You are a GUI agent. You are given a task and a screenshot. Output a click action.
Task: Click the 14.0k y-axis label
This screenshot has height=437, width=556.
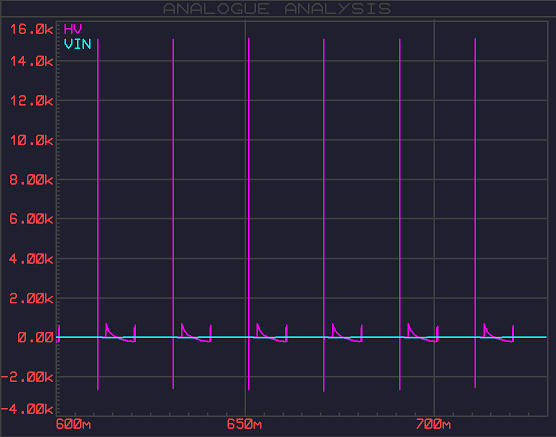coord(32,62)
